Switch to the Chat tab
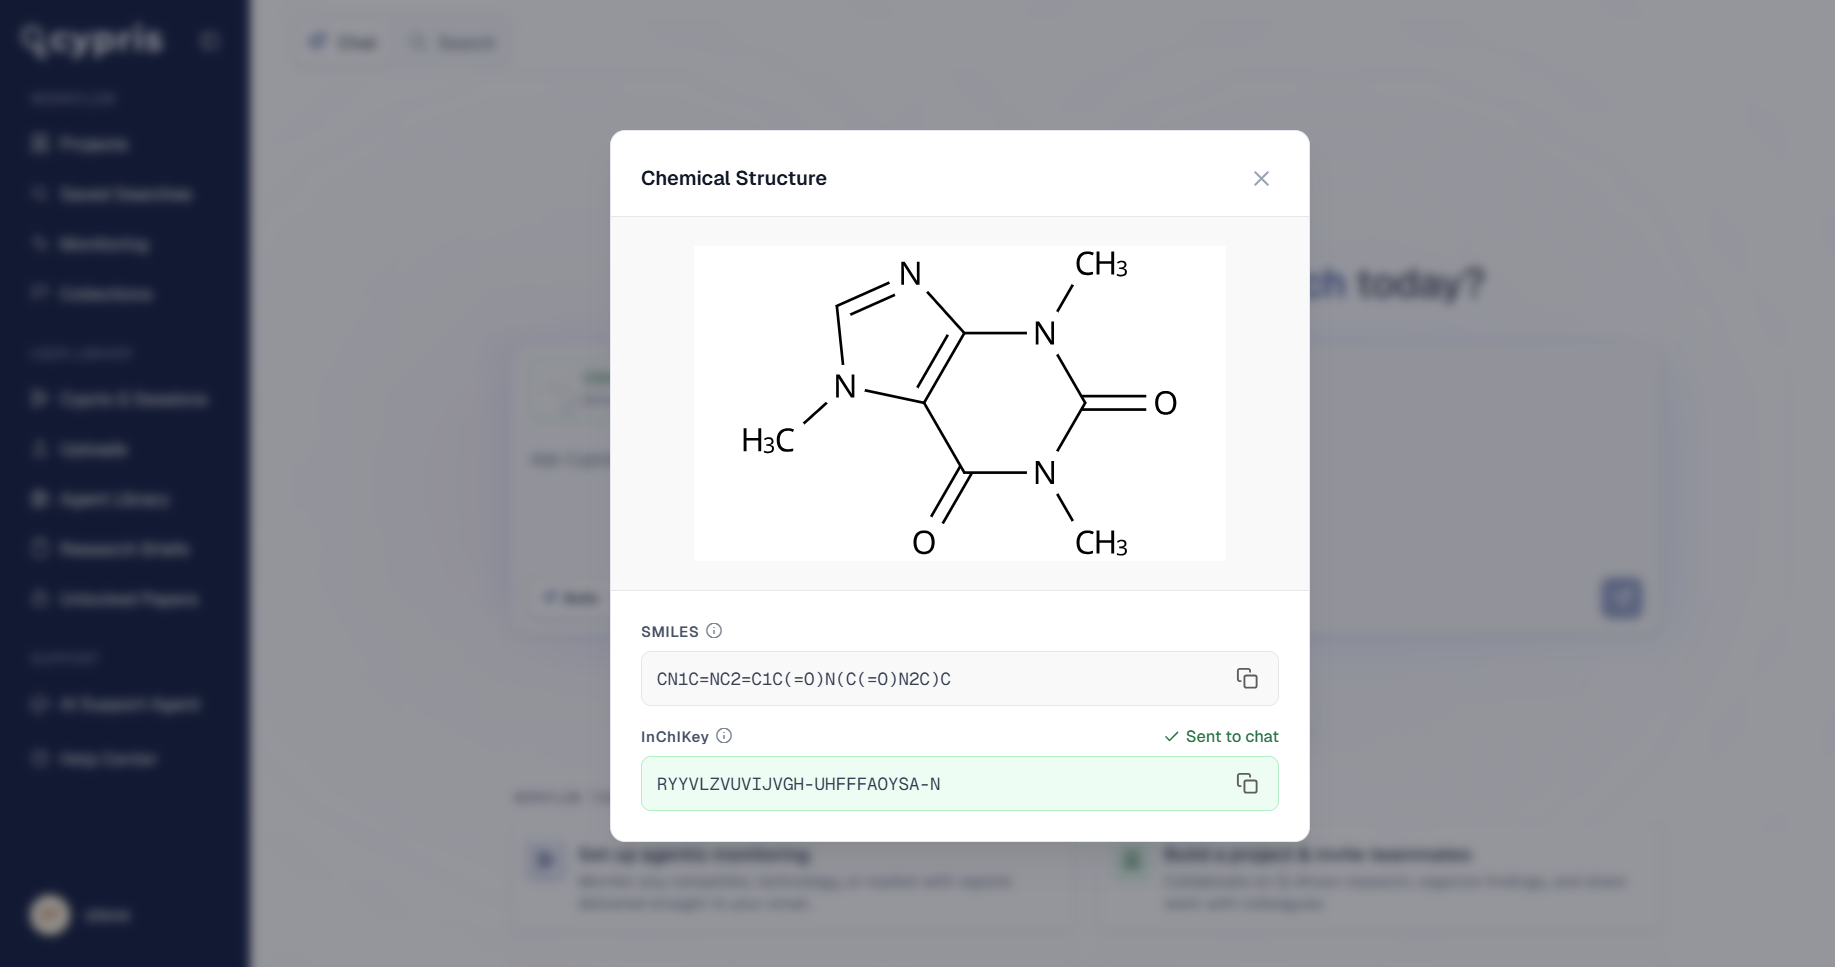This screenshot has height=967, width=1835. point(343,42)
